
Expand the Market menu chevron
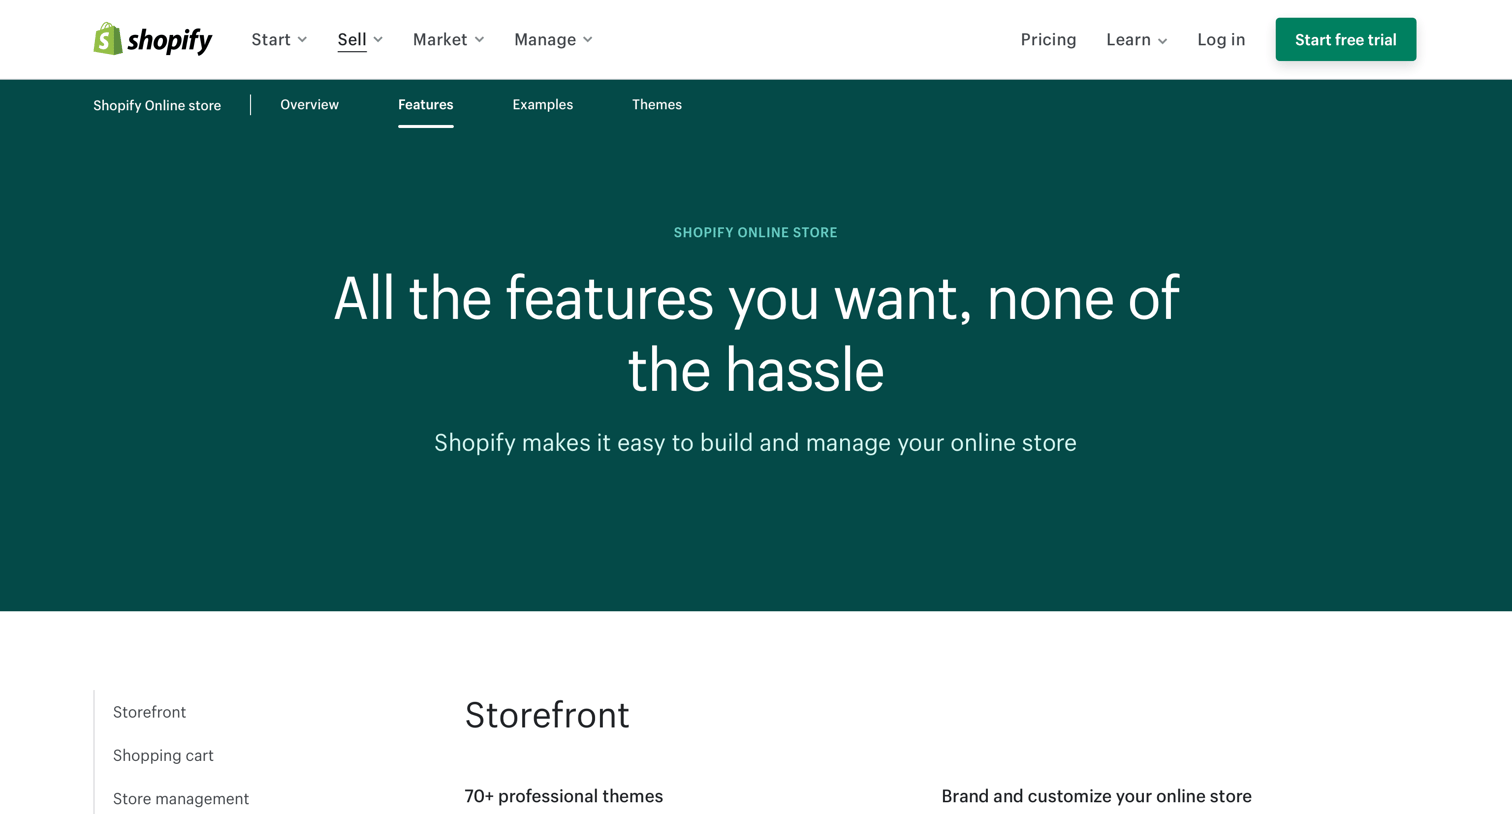[x=479, y=40]
